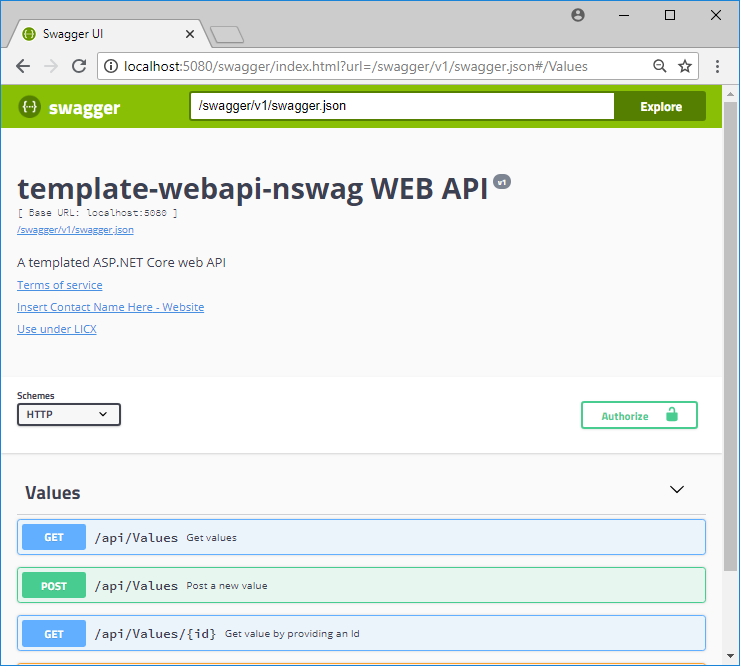Click the browser address bar URL
This screenshot has height=666, width=740.
[x=356, y=66]
